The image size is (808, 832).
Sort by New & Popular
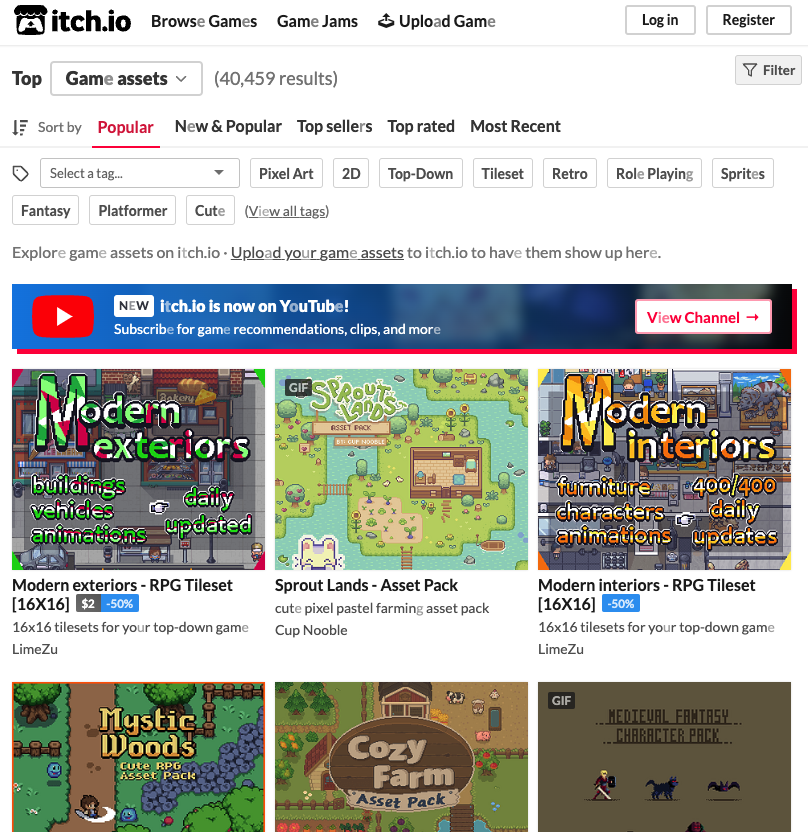click(228, 127)
